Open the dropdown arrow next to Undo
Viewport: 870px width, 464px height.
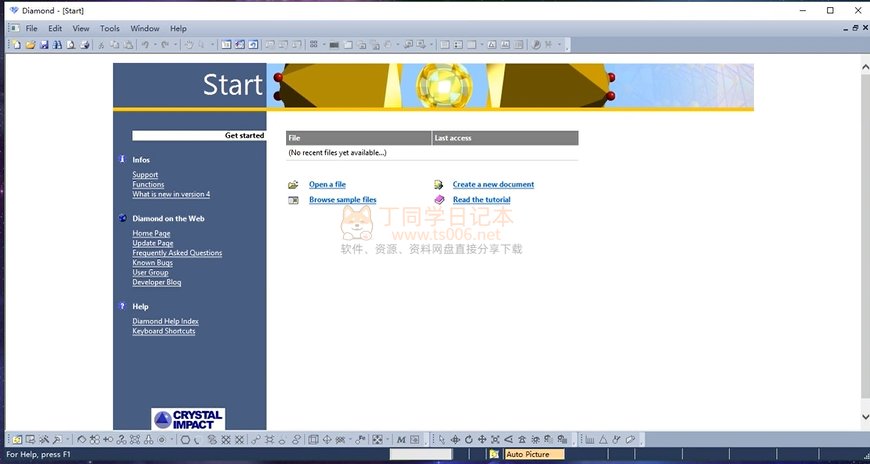coord(157,45)
